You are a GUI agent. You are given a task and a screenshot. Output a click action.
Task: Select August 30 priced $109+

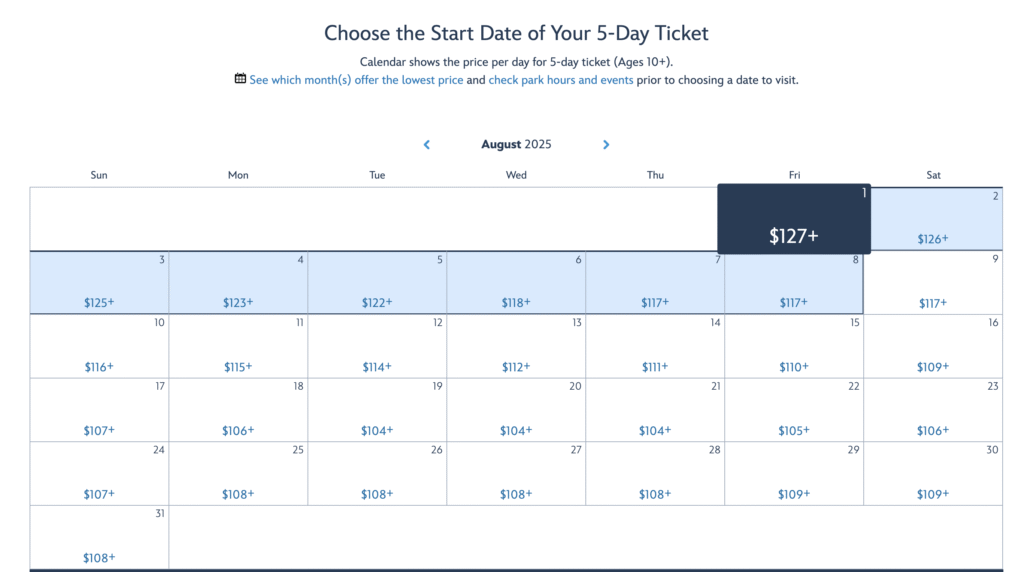tap(933, 473)
